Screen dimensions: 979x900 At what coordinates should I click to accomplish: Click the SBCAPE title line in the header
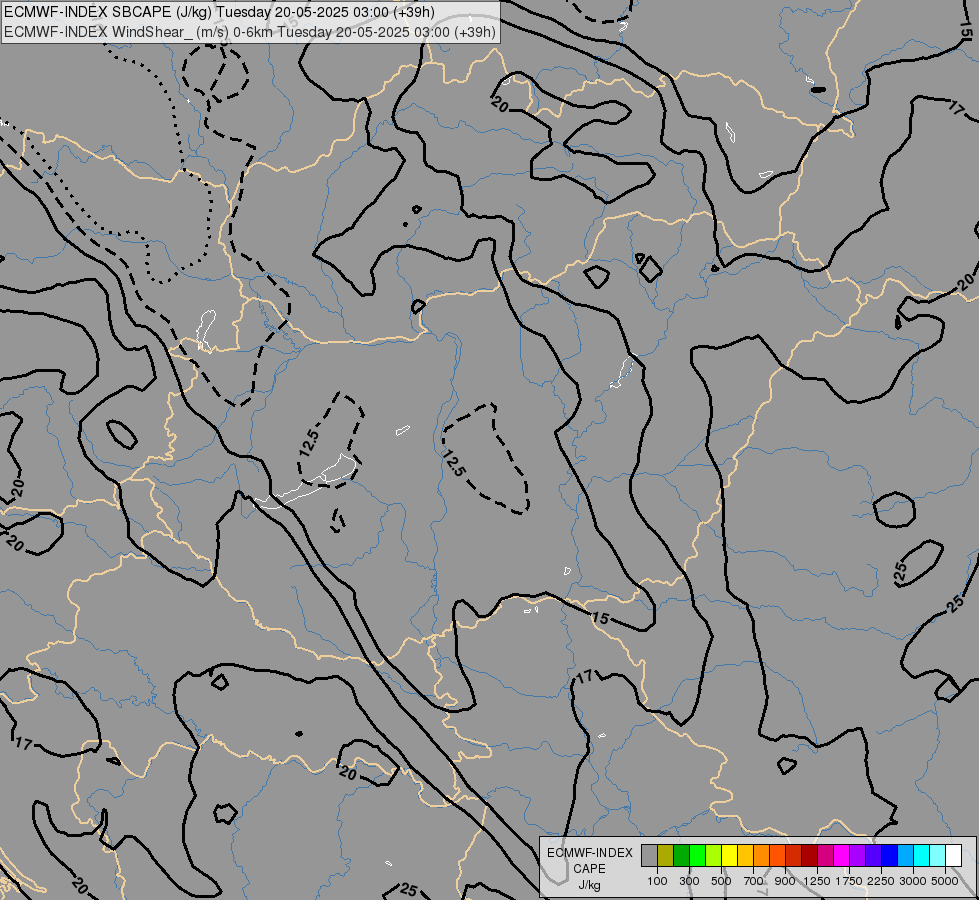[x=219, y=12]
